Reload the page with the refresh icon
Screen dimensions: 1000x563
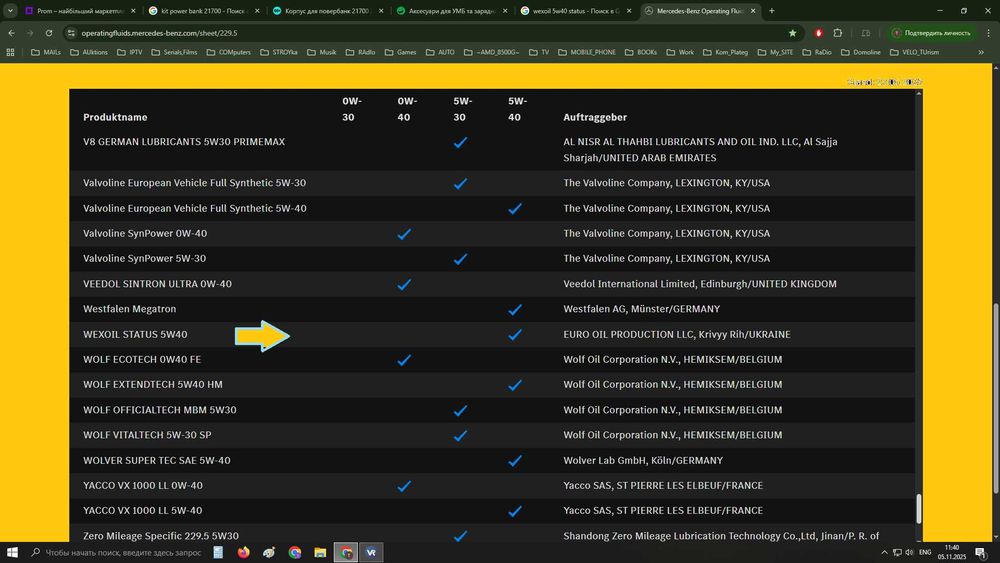pos(48,33)
